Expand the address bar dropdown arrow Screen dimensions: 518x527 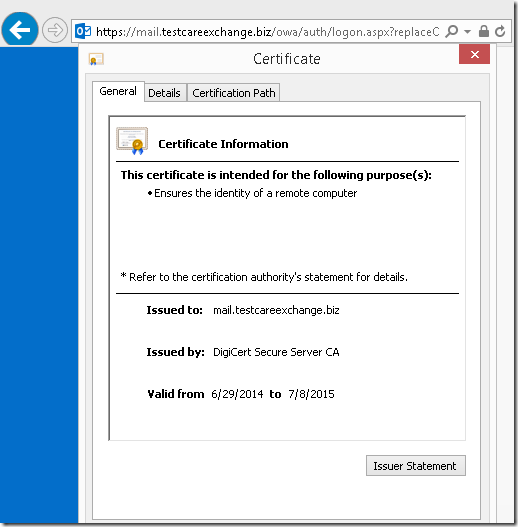click(467, 32)
